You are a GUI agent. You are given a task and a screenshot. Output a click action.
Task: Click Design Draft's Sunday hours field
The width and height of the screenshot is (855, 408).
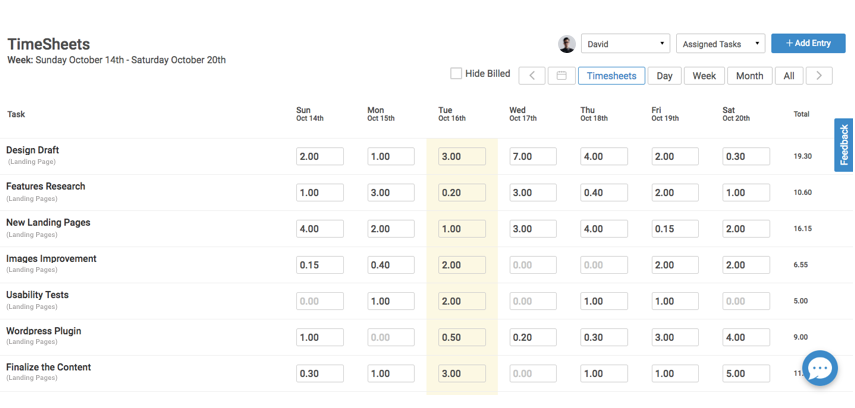(320, 157)
